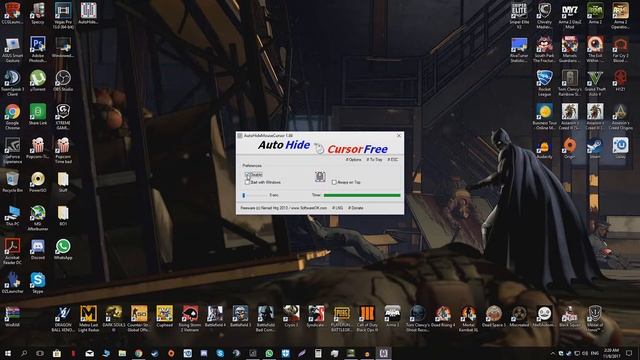This screenshot has height=360, width=640.
Task: Launch Audacity desktop shortcut
Action: (x=544, y=148)
